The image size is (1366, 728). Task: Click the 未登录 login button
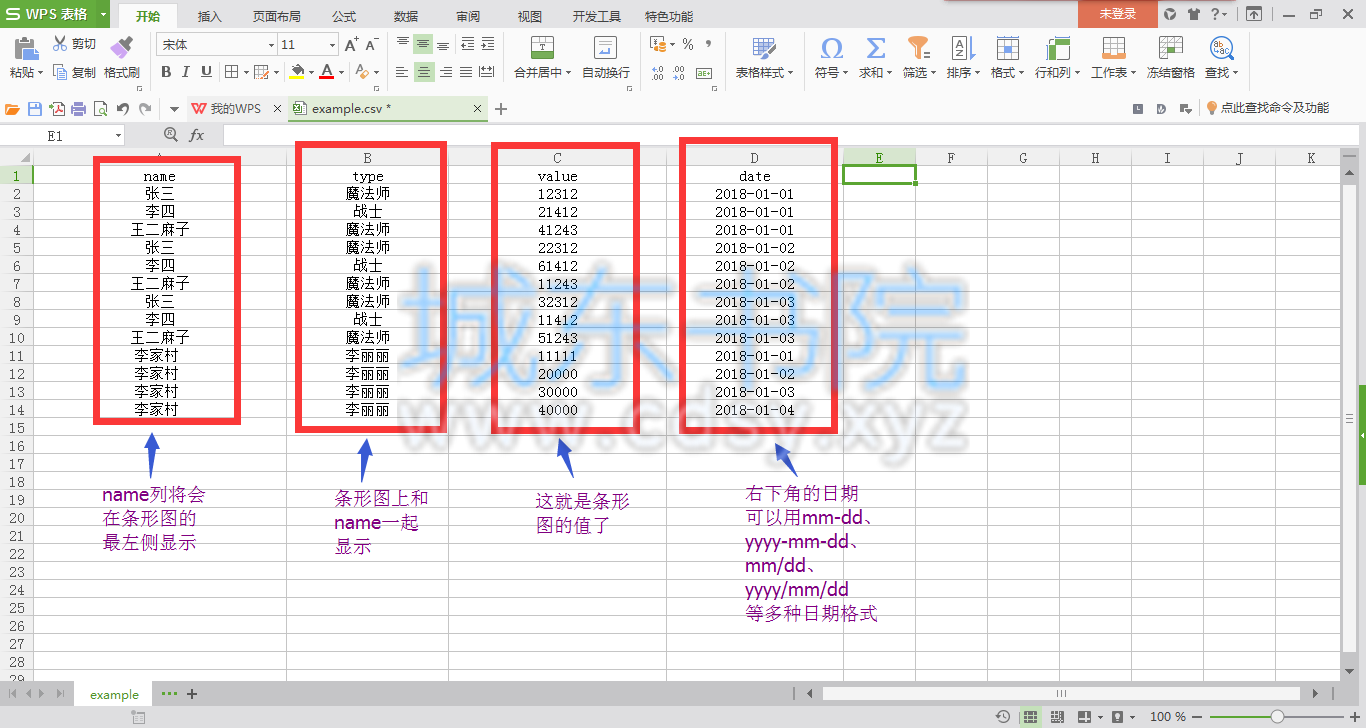pos(1118,14)
